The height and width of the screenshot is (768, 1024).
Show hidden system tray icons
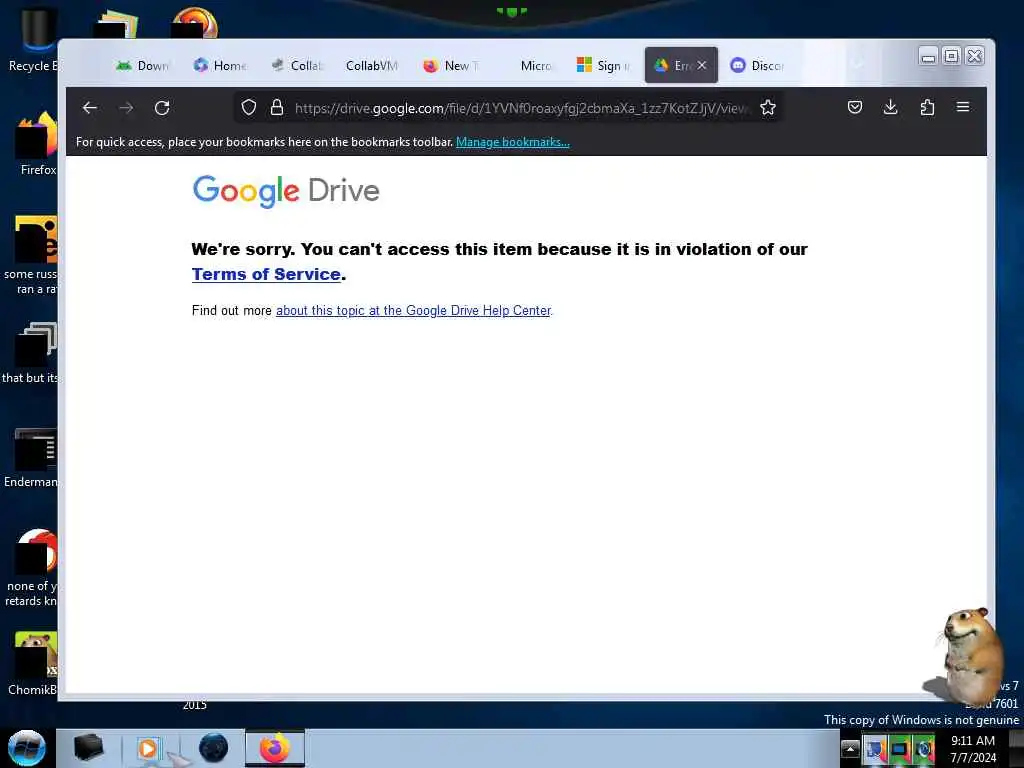[850, 748]
